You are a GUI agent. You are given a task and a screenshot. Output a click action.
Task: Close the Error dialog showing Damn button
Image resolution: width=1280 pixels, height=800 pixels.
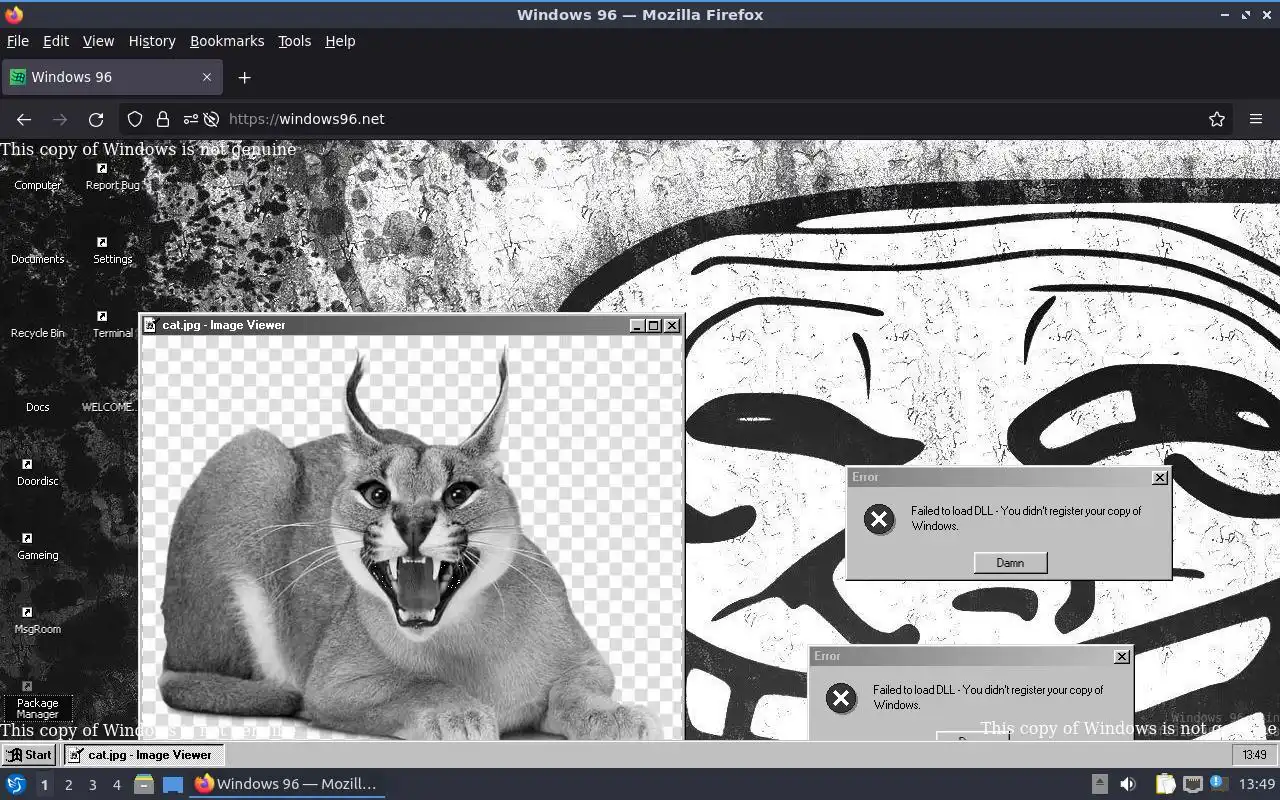coord(1160,478)
